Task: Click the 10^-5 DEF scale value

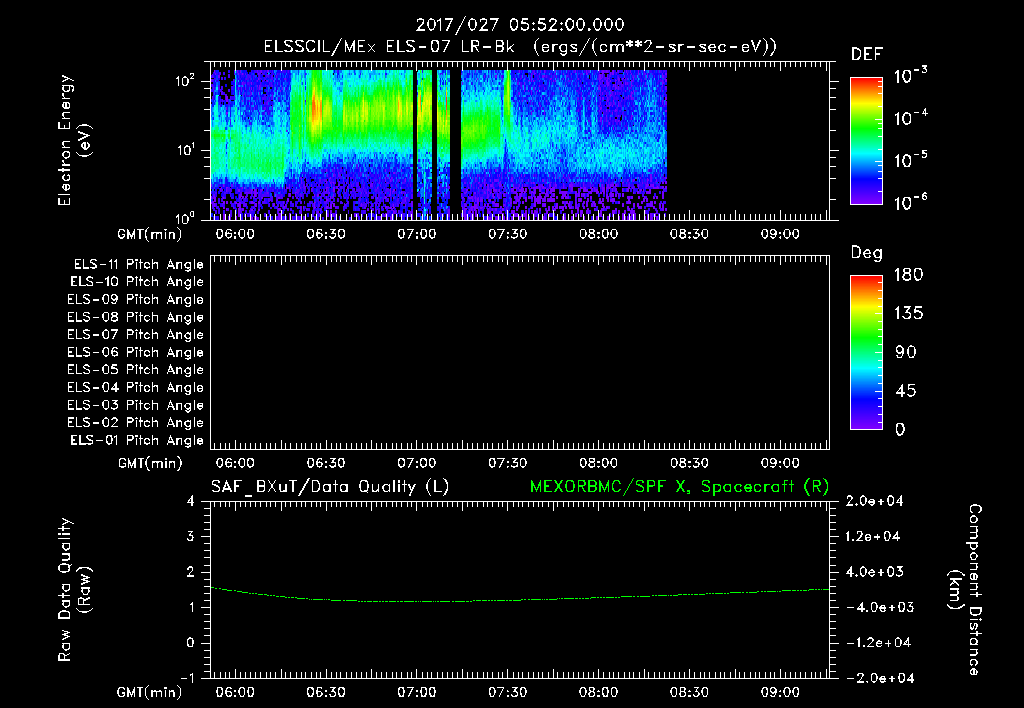Action: coord(910,160)
